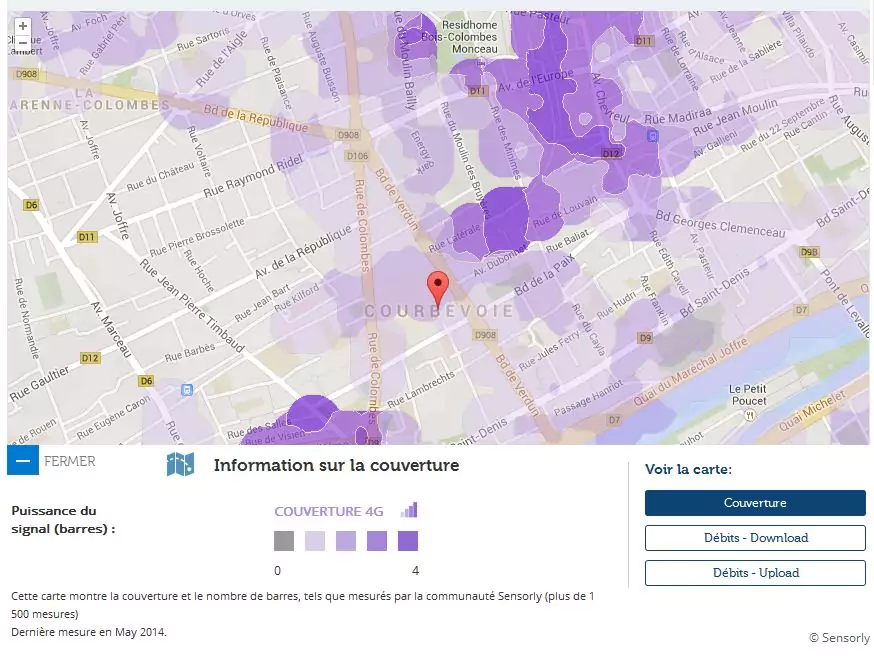The width and height of the screenshot is (874, 659).
Task: Click the map icon beside coverage information
Action: pos(180,464)
